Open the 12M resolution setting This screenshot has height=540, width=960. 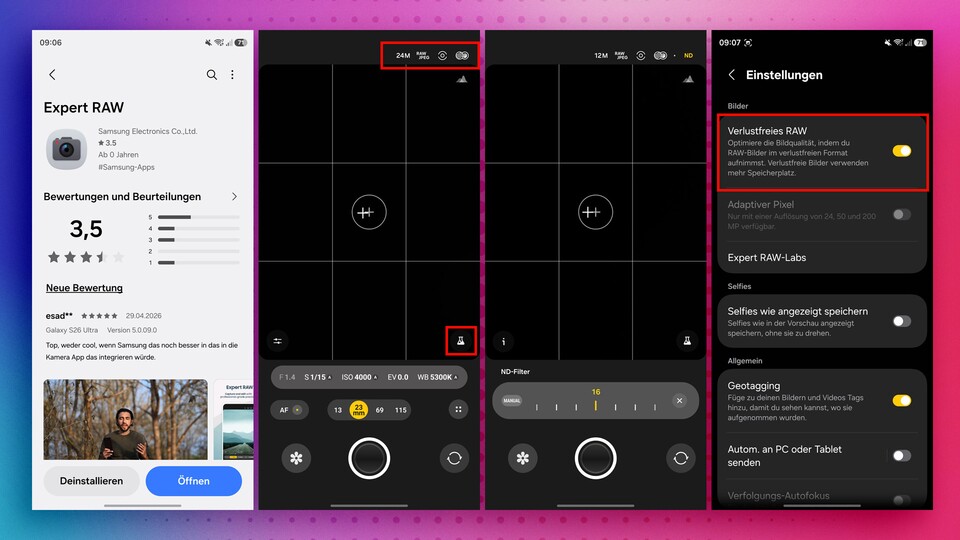click(x=601, y=56)
